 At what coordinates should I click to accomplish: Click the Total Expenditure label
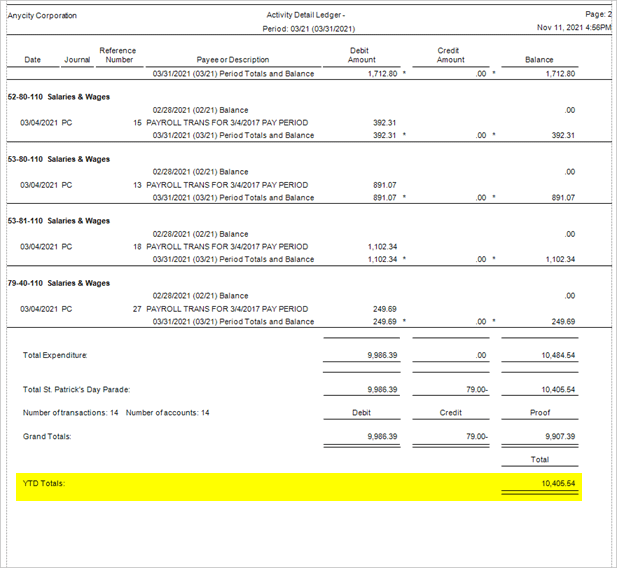coord(55,355)
